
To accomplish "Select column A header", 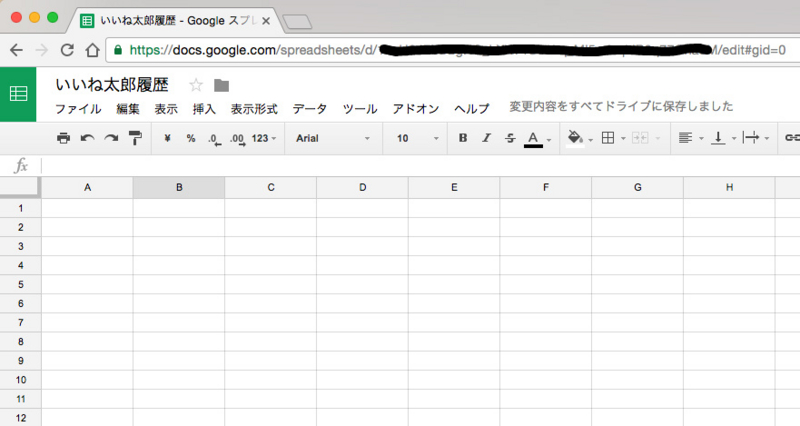I will 87,188.
